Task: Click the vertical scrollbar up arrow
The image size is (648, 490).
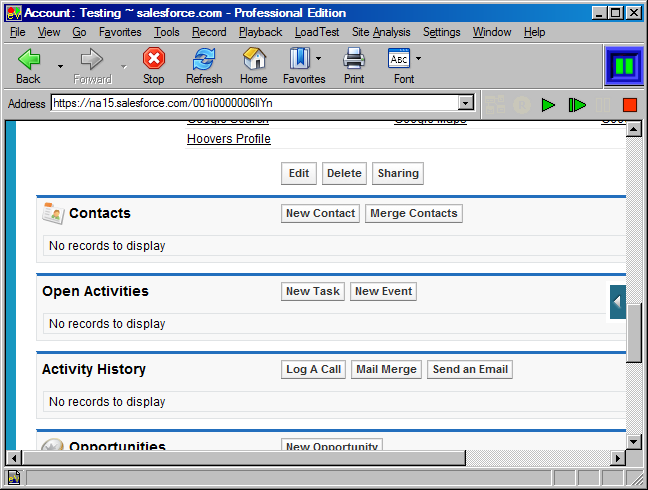Action: (x=634, y=130)
